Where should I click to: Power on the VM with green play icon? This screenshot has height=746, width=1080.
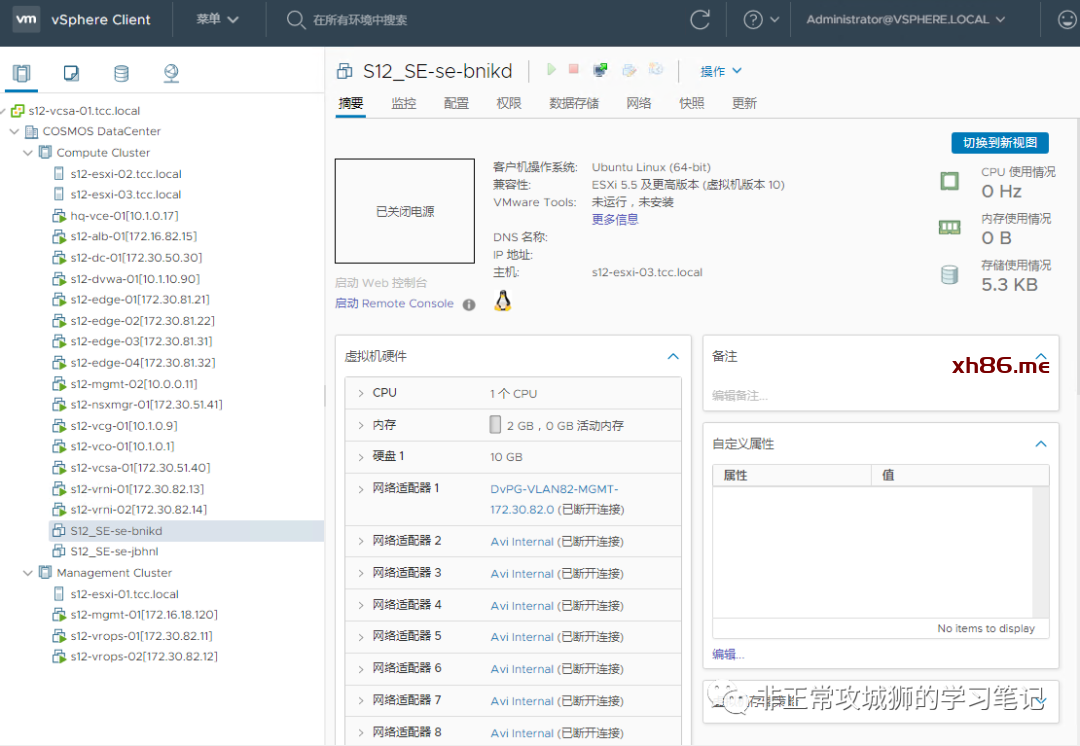click(551, 70)
